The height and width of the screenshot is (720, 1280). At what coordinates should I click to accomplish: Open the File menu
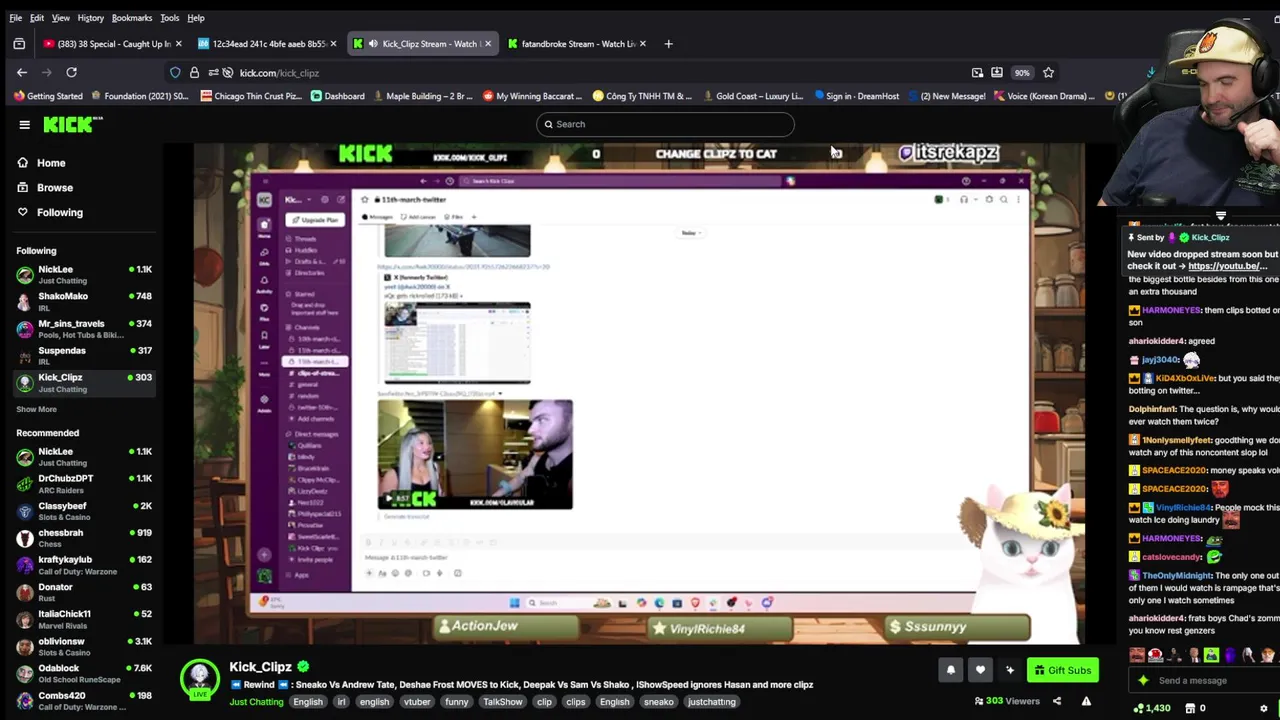[x=16, y=18]
